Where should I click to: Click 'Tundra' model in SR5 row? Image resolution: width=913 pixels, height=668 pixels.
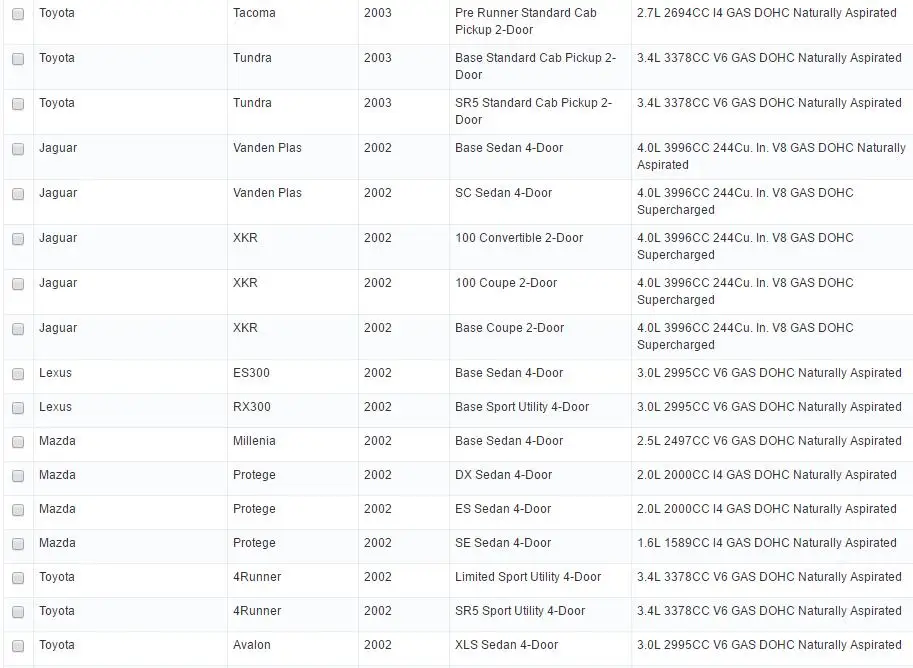[252, 103]
